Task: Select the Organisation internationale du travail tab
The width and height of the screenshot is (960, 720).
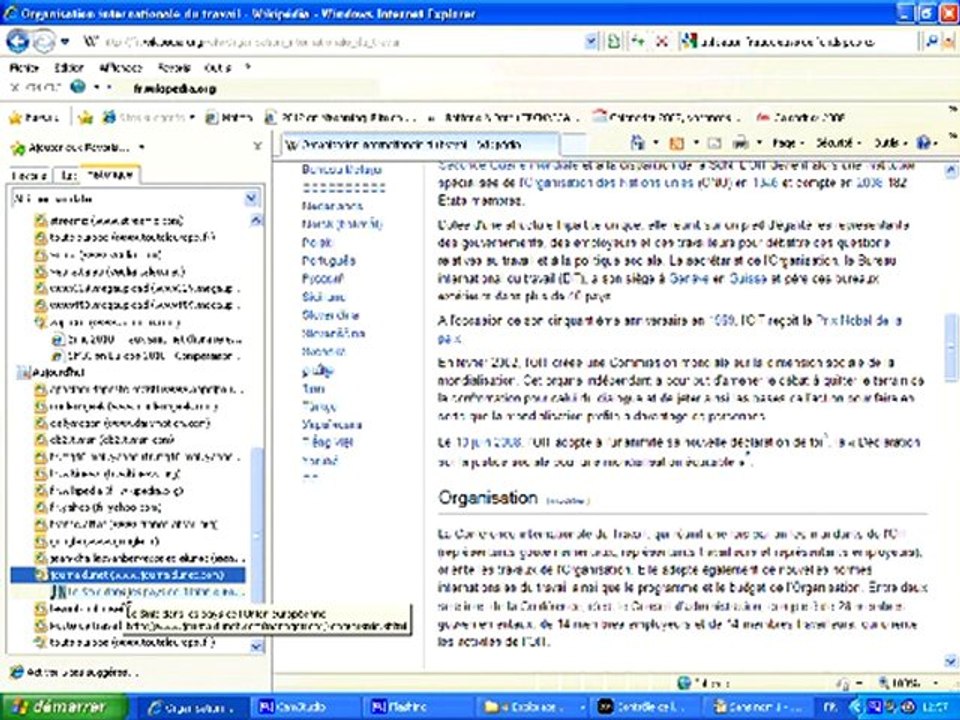Action: point(419,145)
